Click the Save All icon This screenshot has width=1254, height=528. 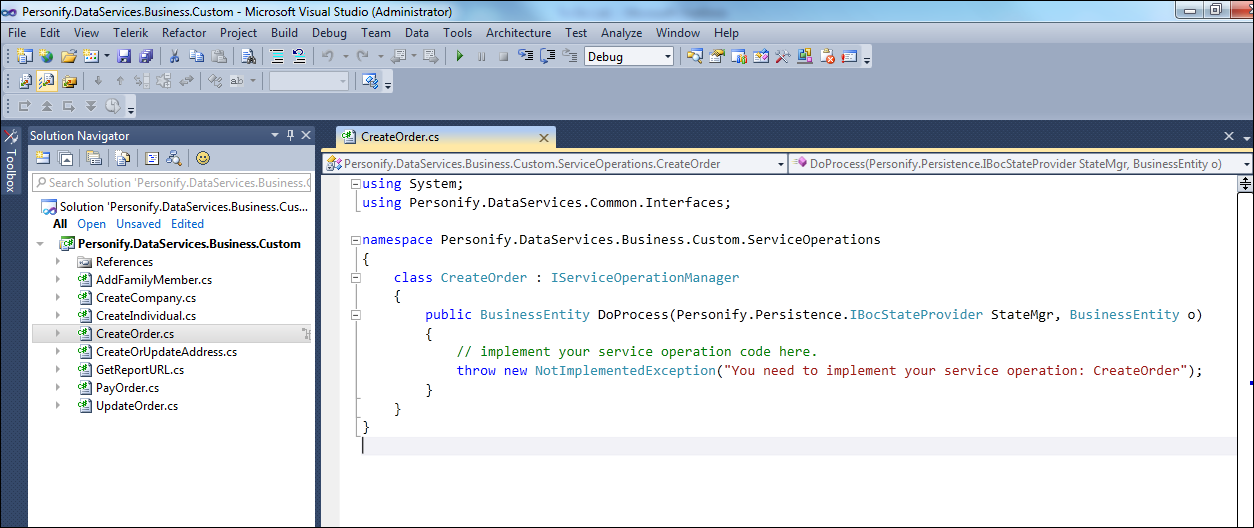pos(146,56)
